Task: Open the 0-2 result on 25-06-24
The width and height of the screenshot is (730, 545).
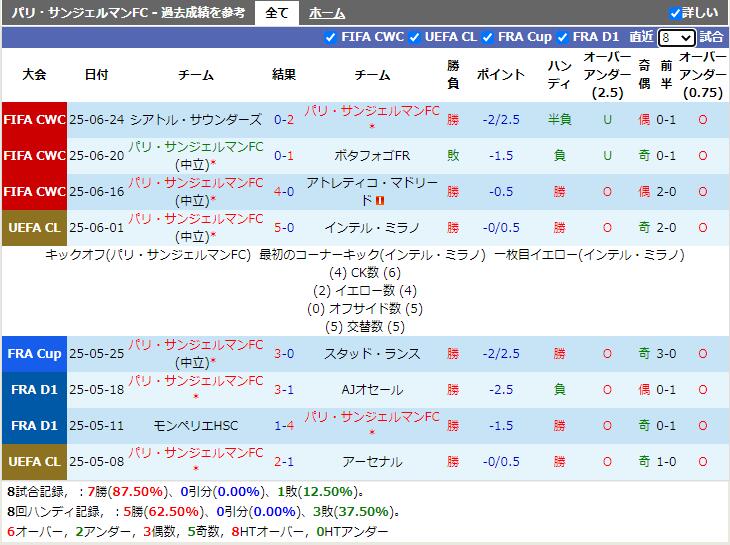Action: point(284,120)
